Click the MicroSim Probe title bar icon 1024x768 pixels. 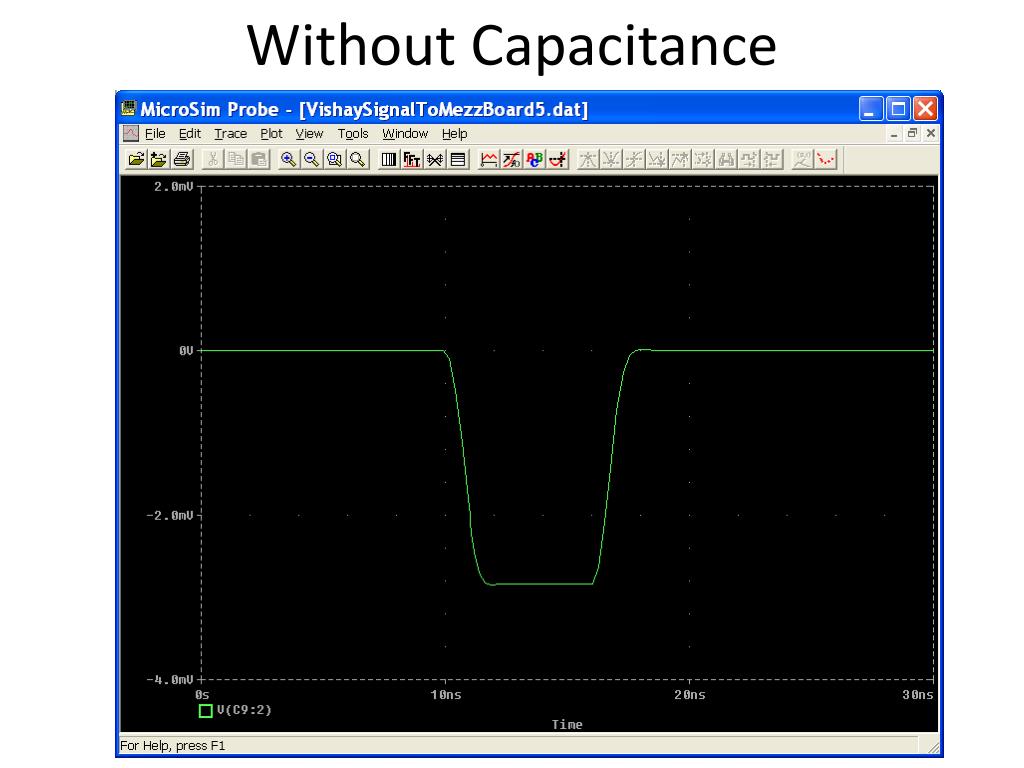point(129,108)
